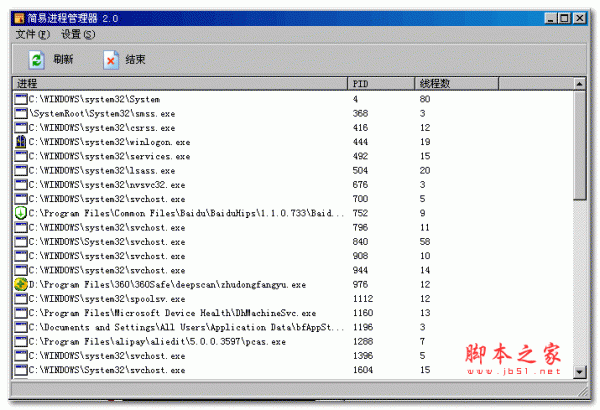Click thread count 19 of winlogon.exe
600x410 pixels.
[425, 142]
